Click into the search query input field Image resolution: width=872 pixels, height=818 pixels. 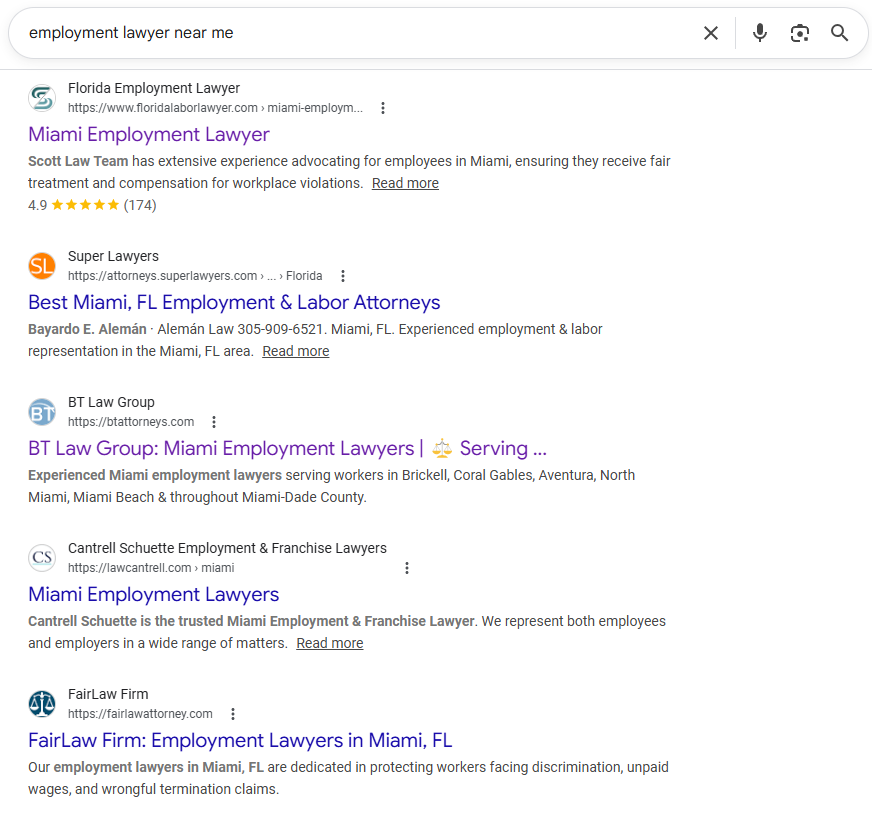click(350, 33)
